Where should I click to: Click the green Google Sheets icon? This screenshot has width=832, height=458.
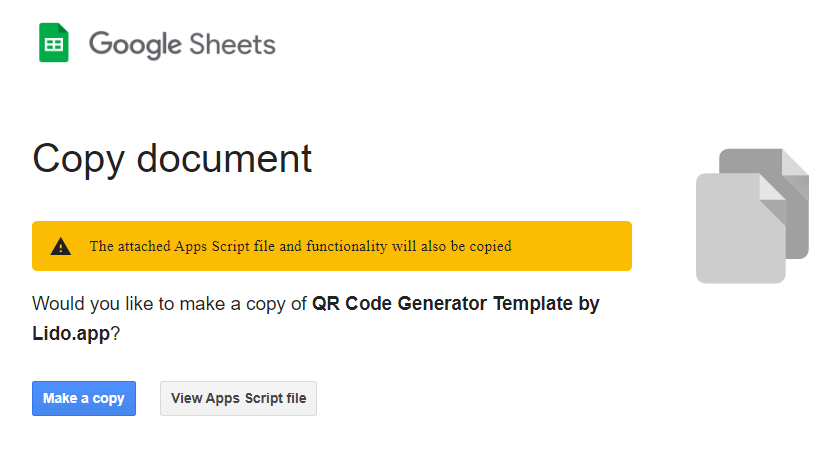[x=54, y=42]
